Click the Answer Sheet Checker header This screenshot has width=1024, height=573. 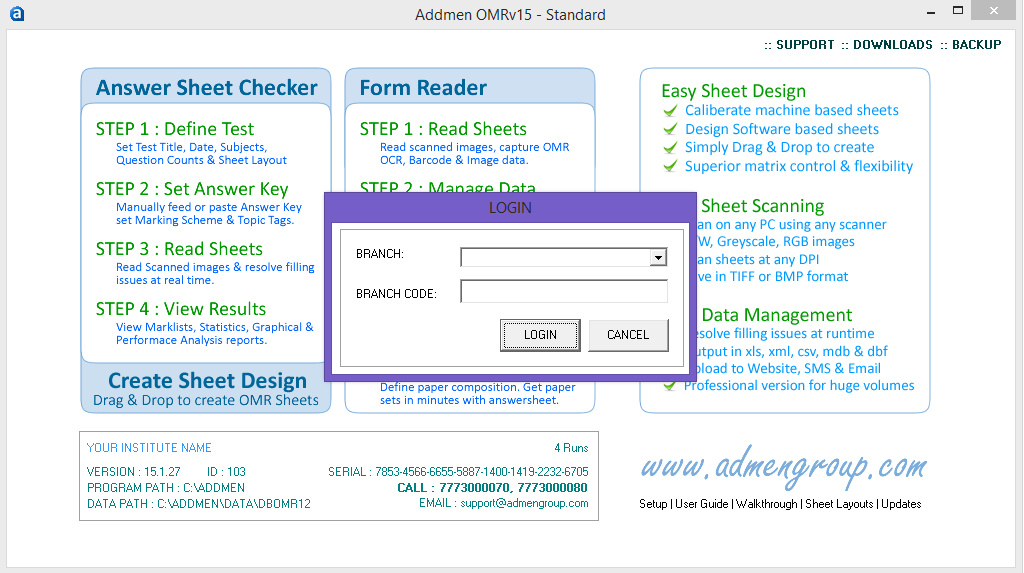coord(206,88)
